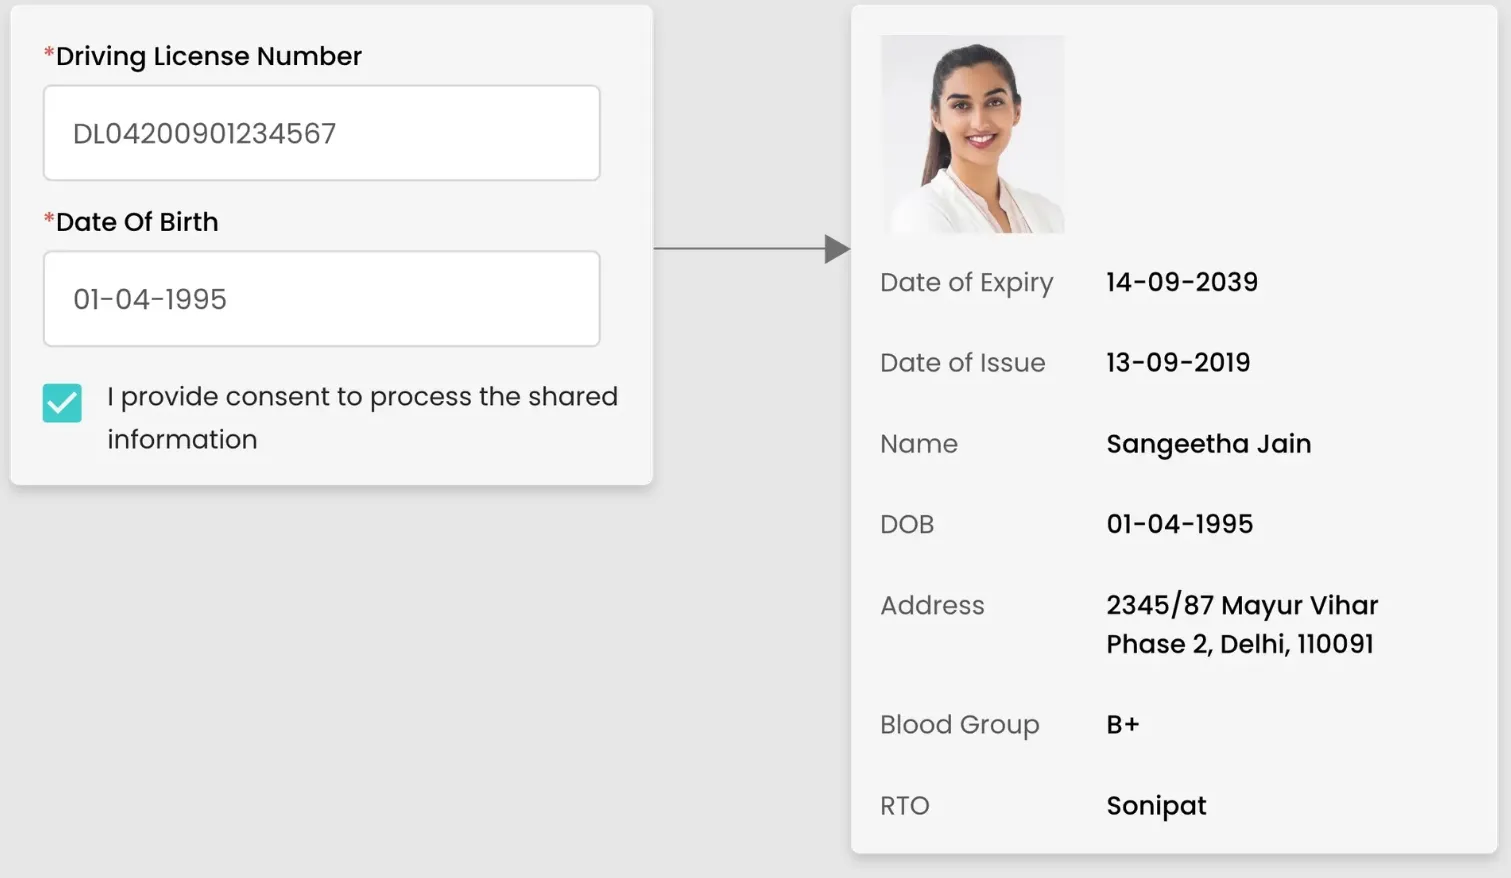Click the Date of Expiry label

click(x=966, y=283)
